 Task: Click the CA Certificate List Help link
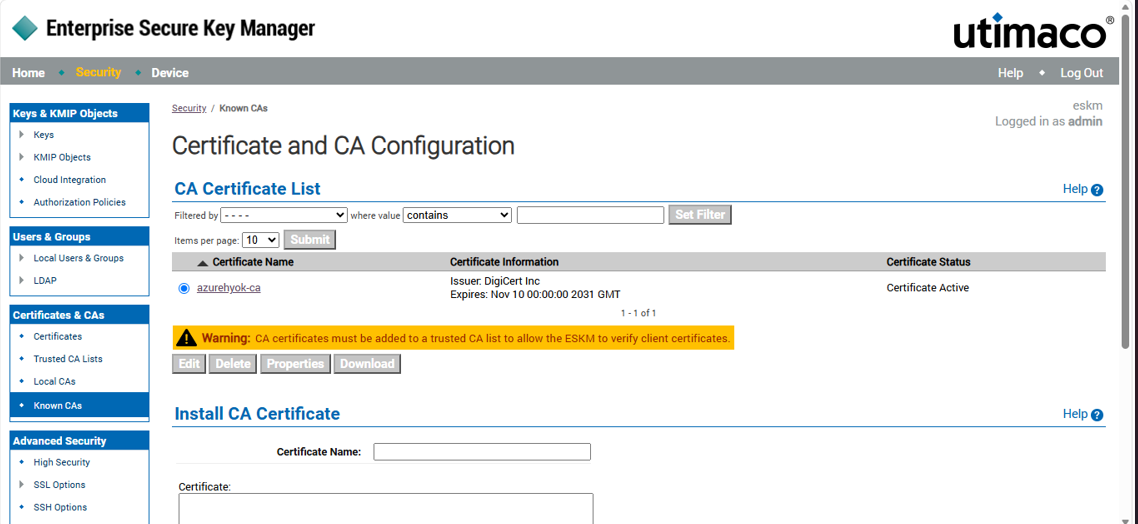click(x=1075, y=189)
